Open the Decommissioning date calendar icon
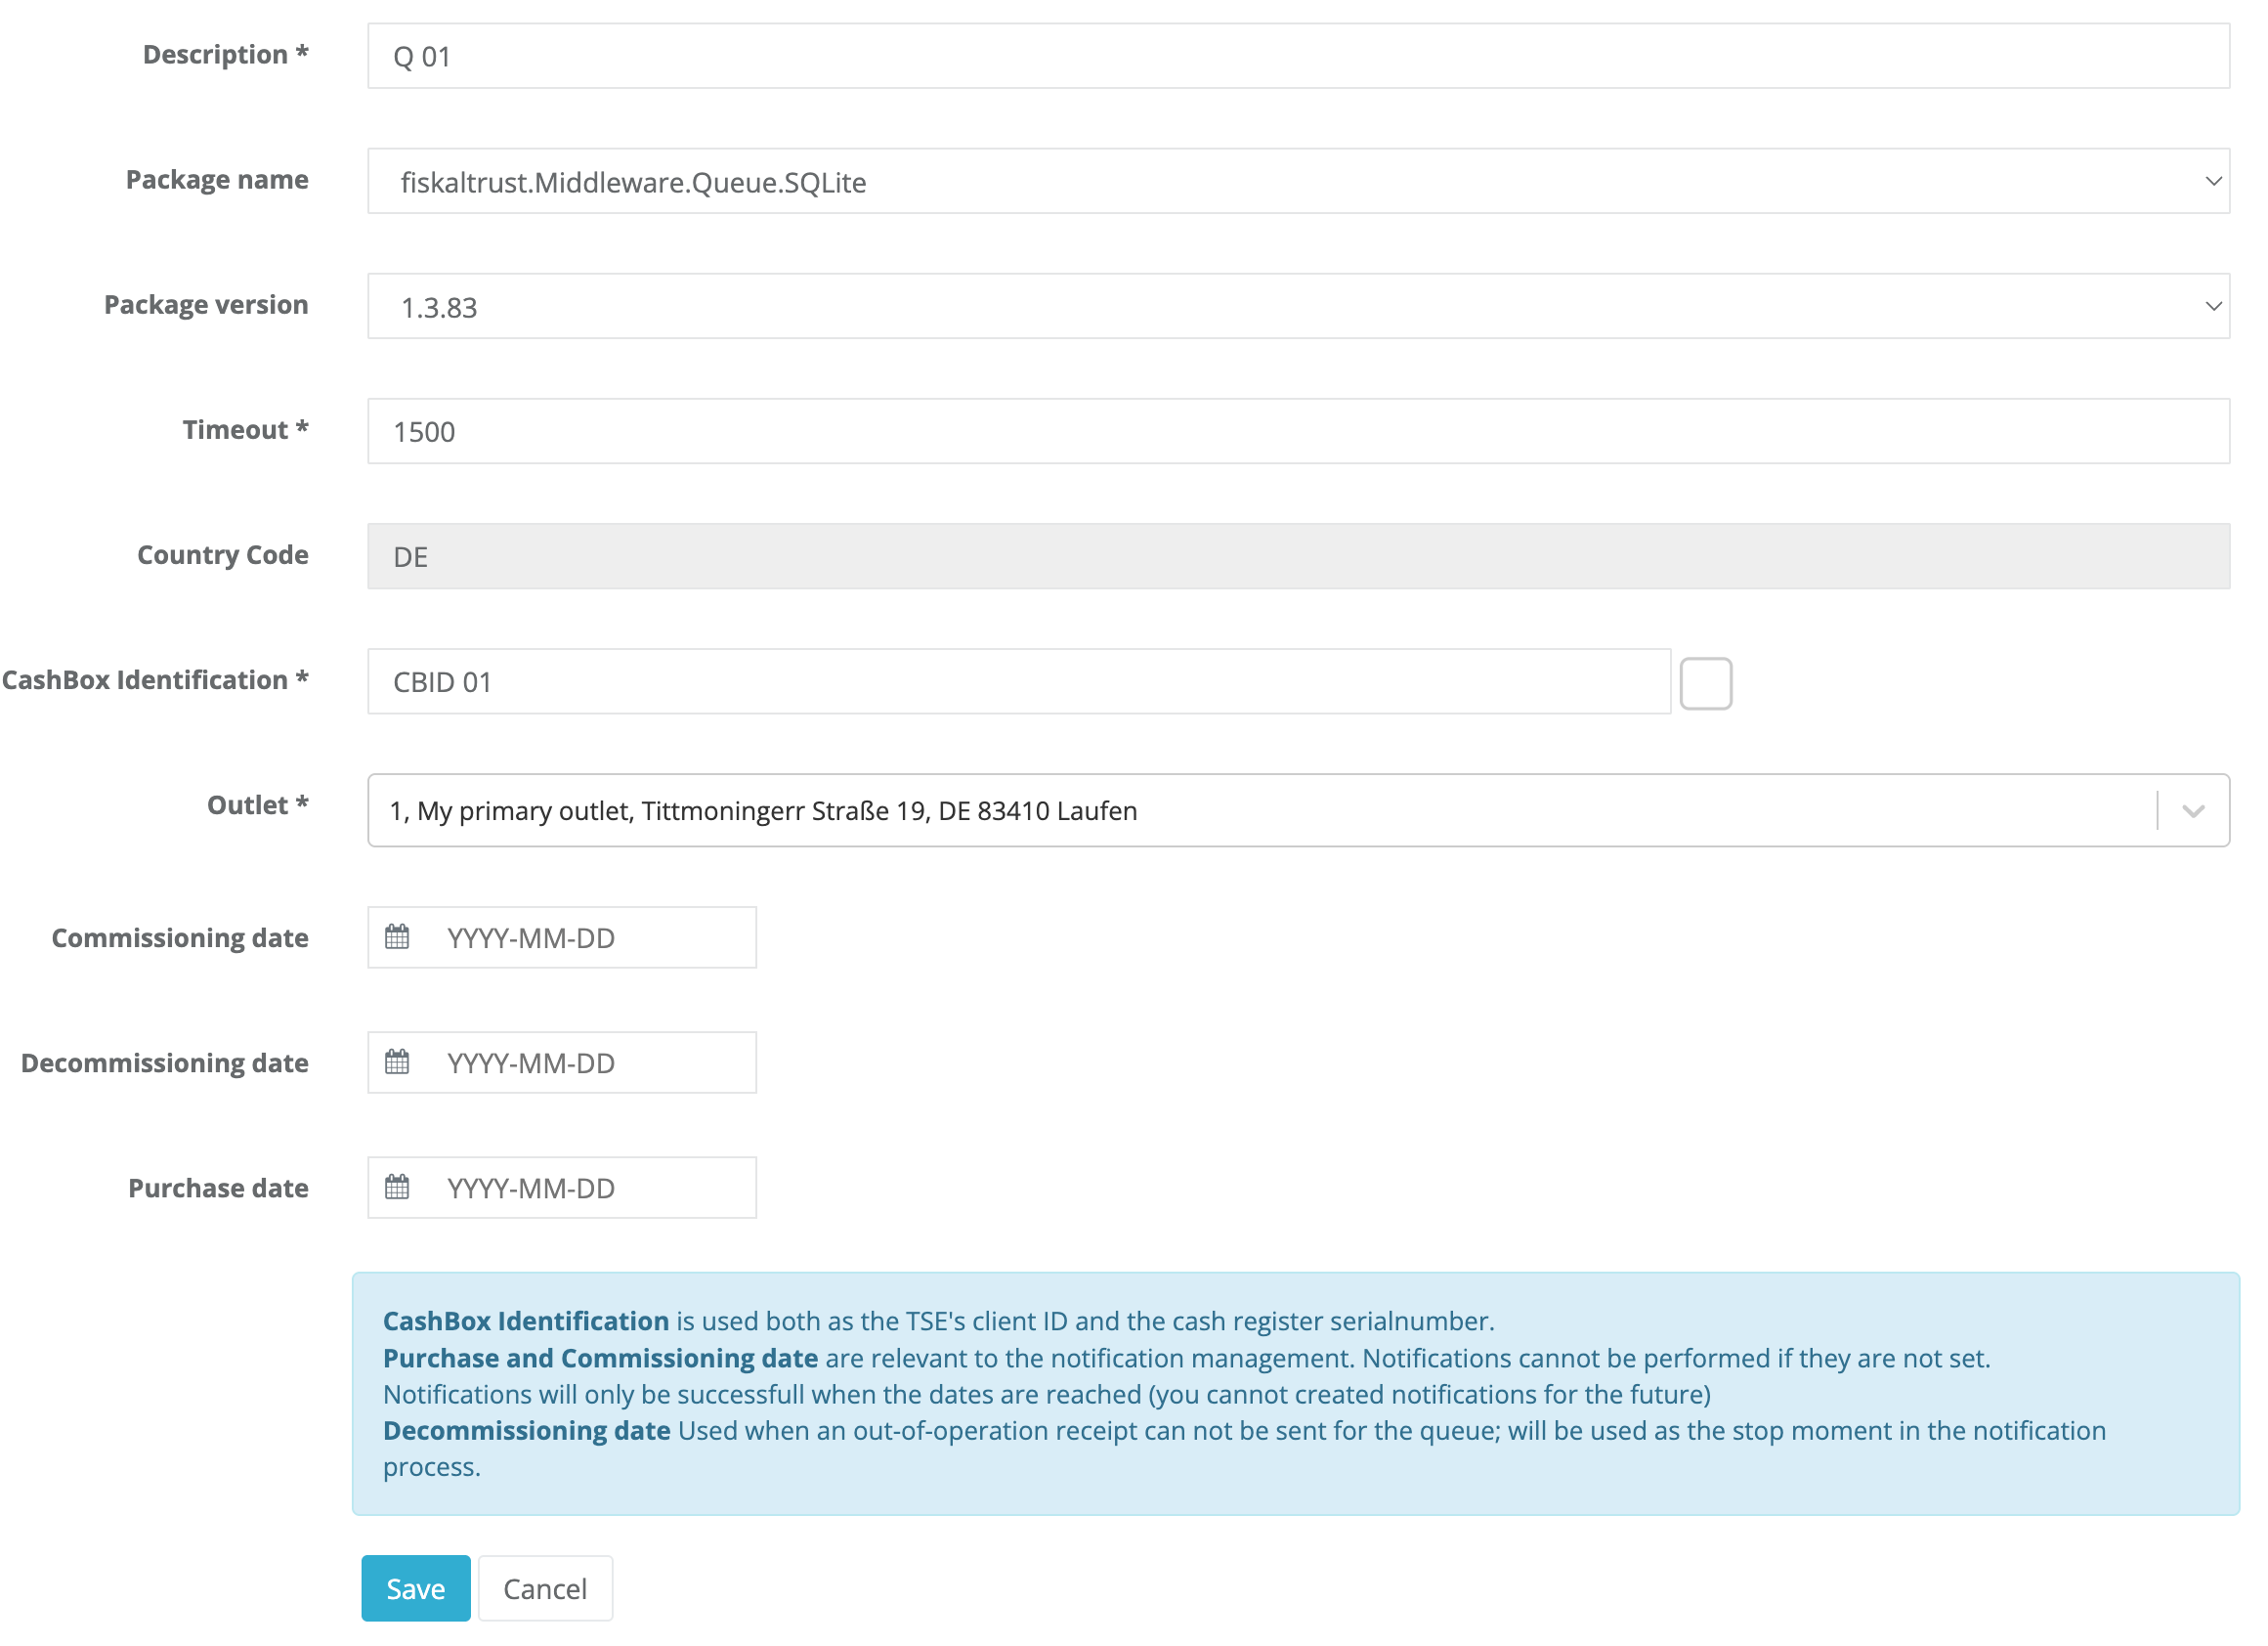Screen dimensions: 2268x1646 pyautogui.click(x=397, y=1062)
